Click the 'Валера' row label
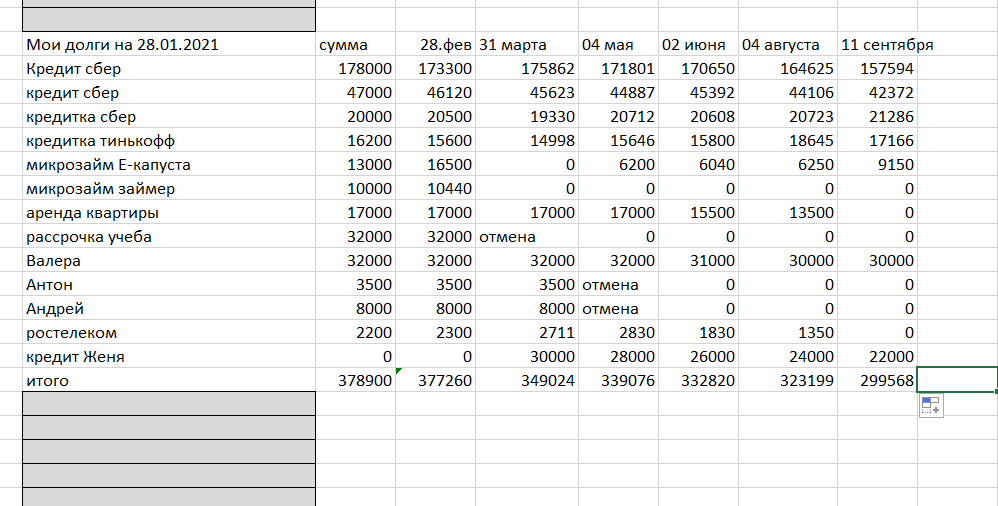This screenshot has height=506, width=998. pos(169,260)
